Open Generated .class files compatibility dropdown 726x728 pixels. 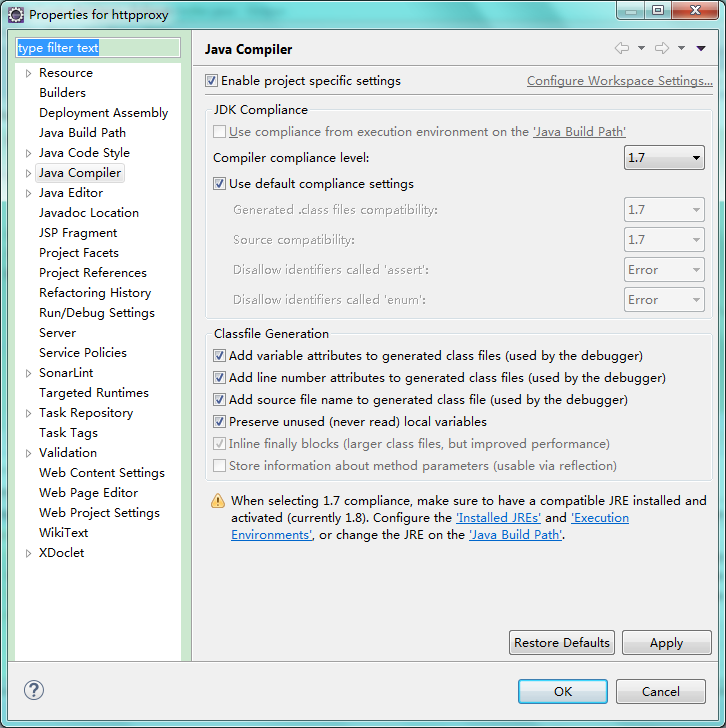coord(664,209)
